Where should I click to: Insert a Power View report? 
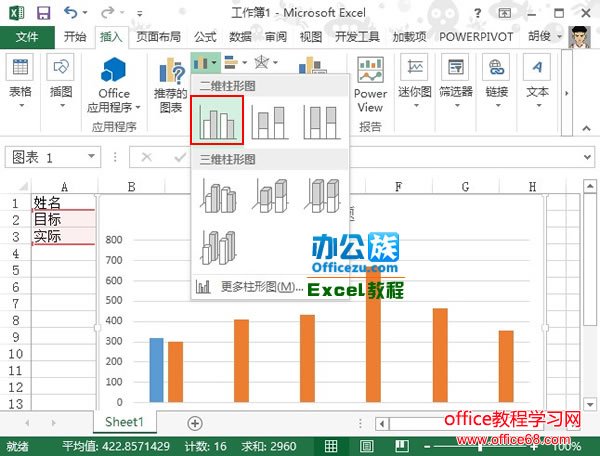coord(370,85)
